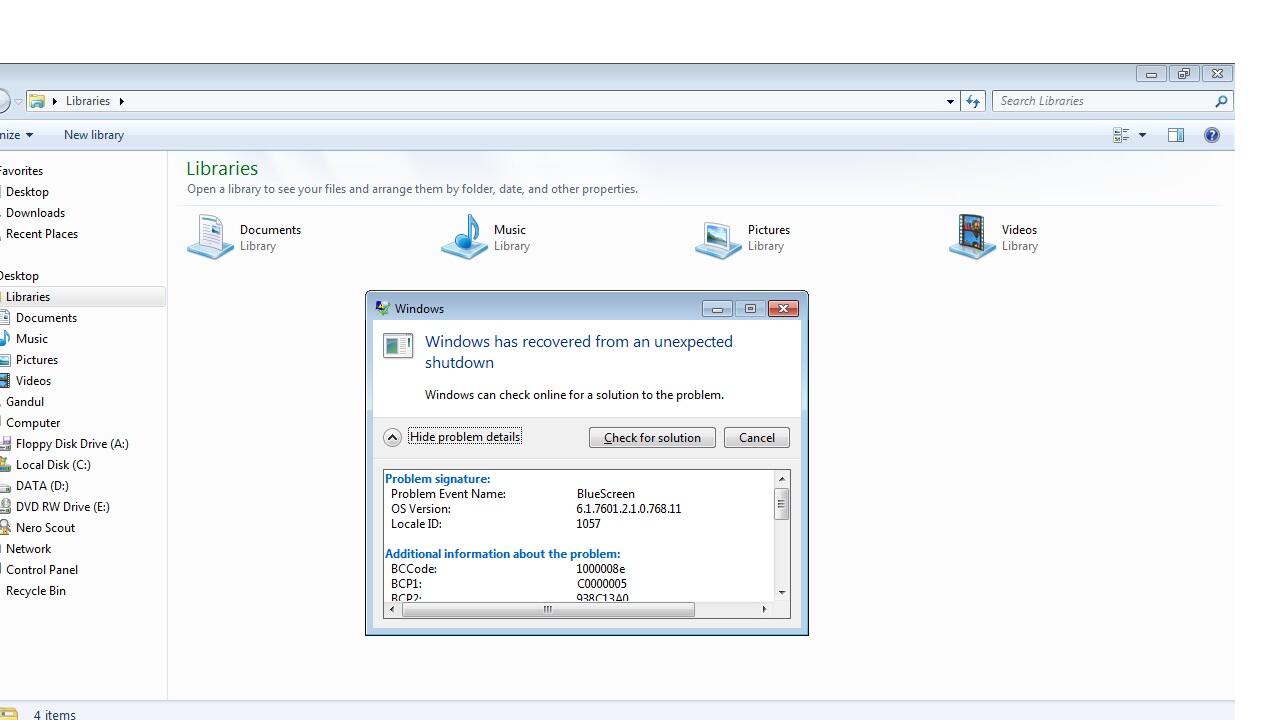The width and height of the screenshot is (1280, 720).
Task: Click the Check for solution button
Action: (652, 438)
